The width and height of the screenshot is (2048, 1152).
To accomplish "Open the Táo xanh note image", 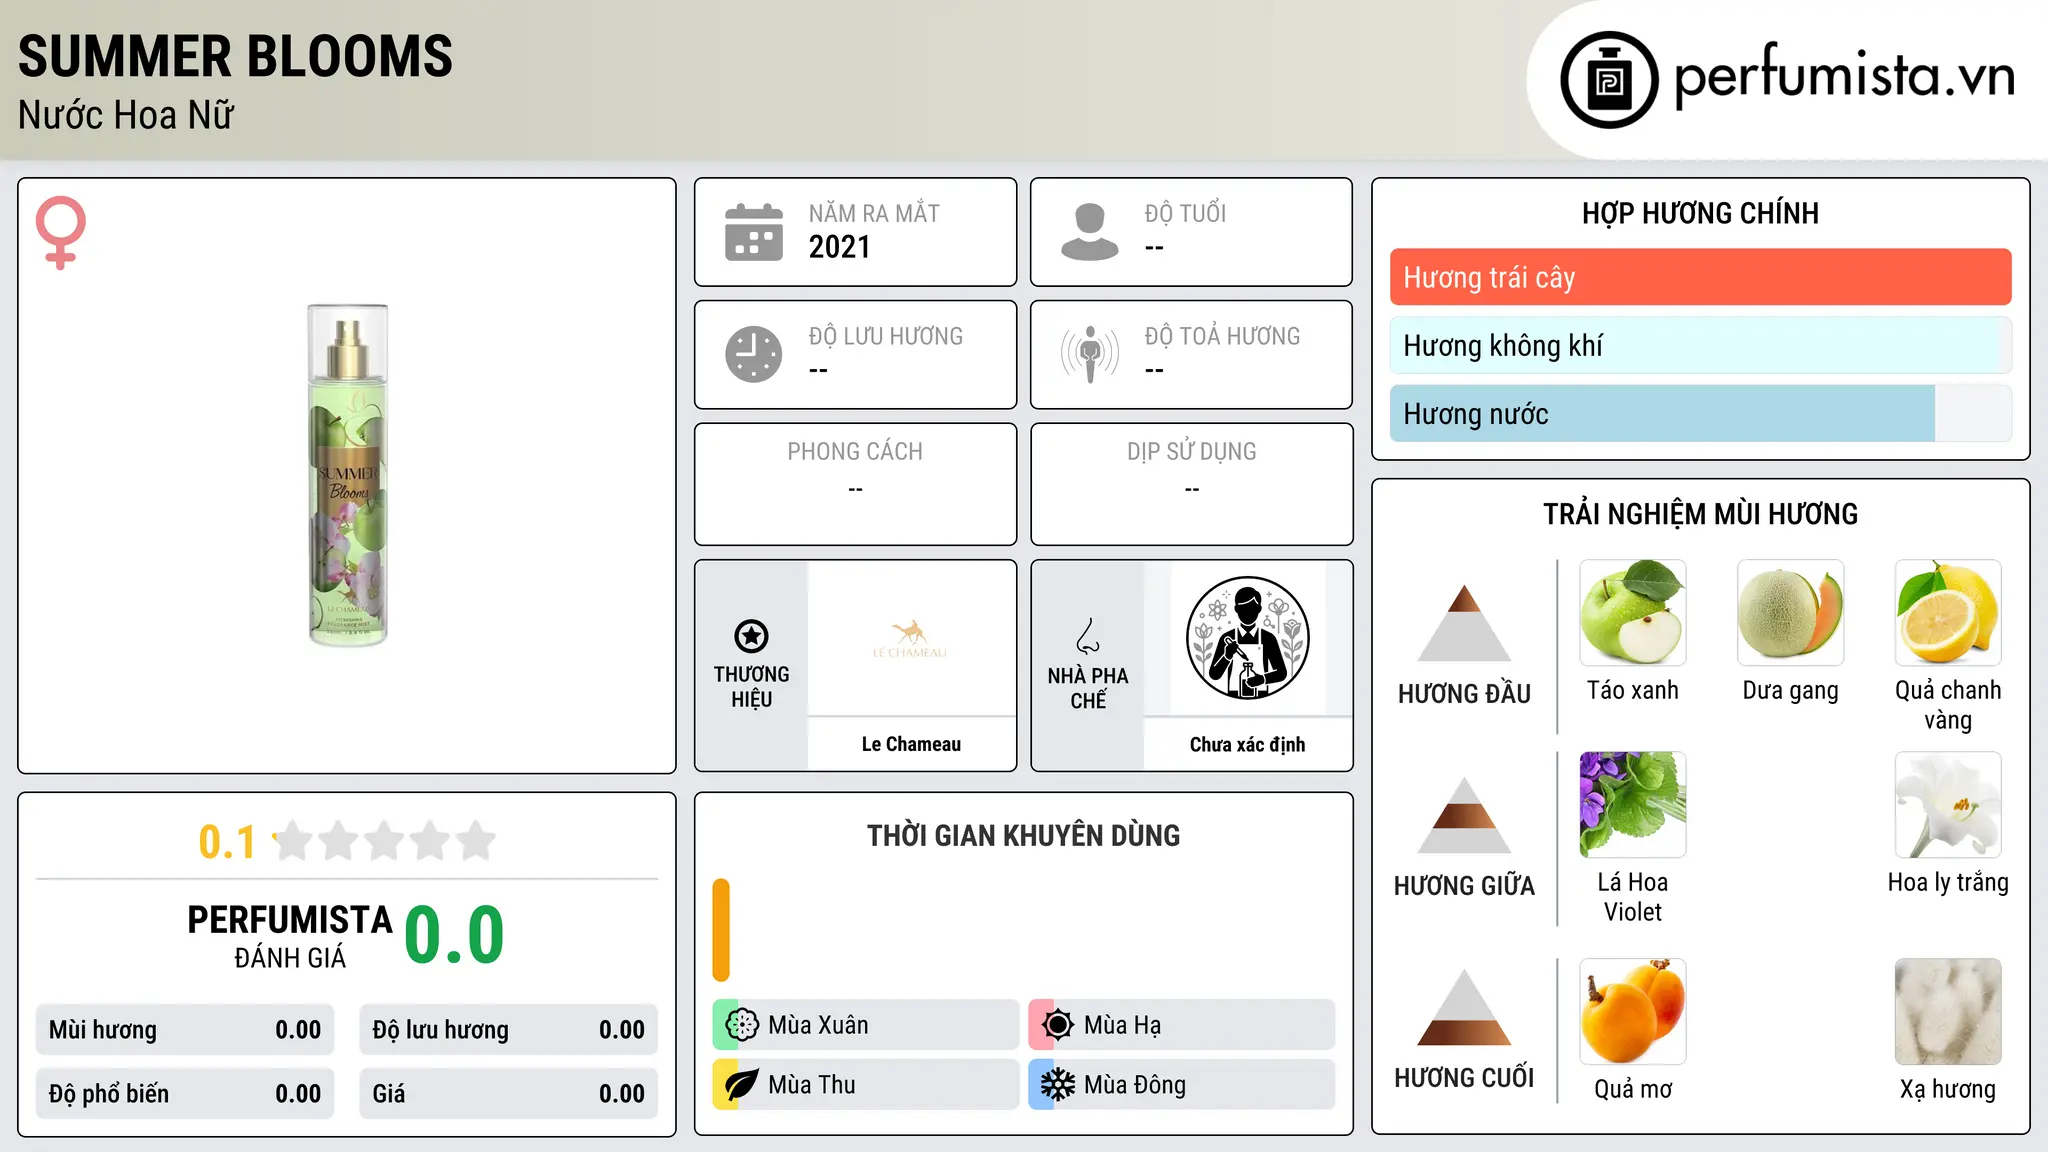I will pyautogui.click(x=1633, y=613).
